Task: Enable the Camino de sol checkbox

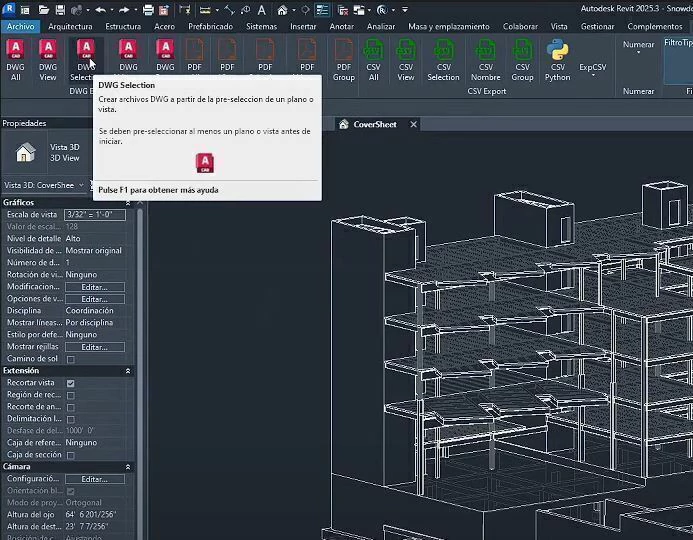Action: click(x=71, y=359)
